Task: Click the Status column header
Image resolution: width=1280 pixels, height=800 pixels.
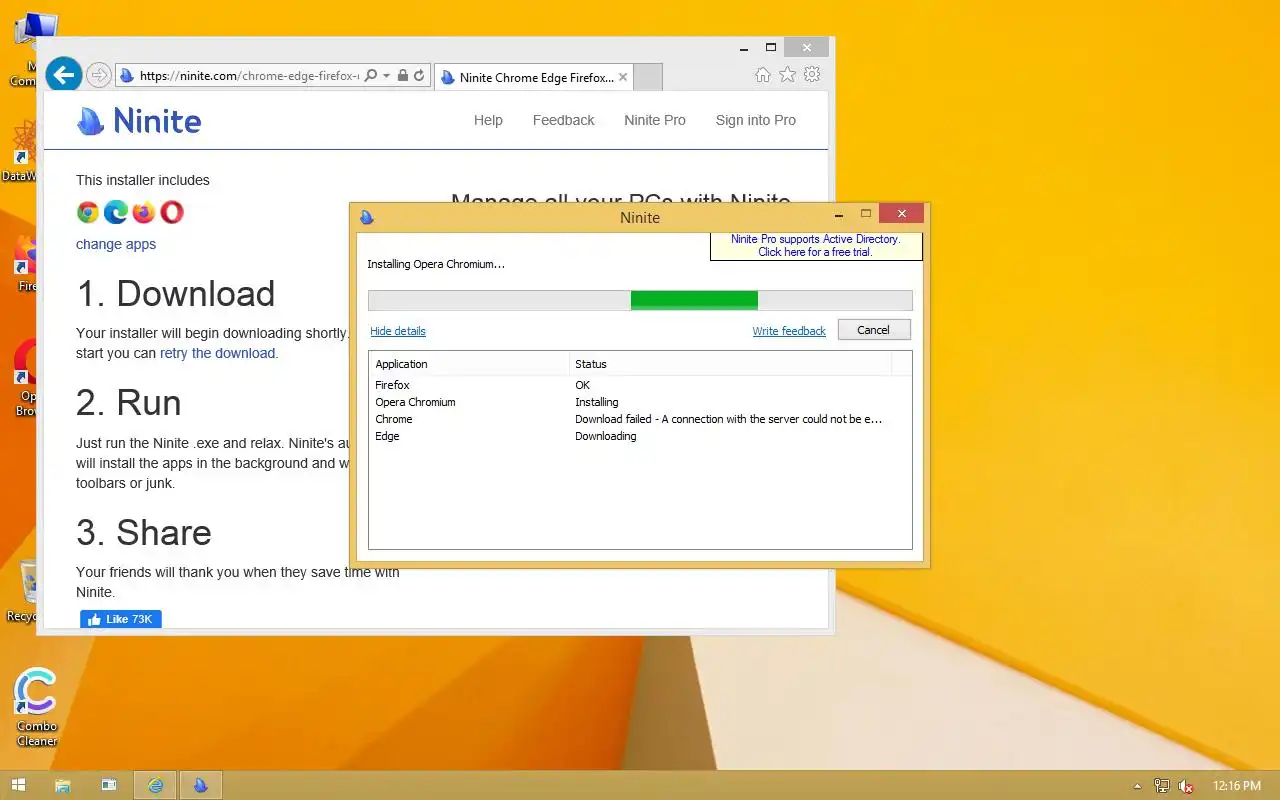Action: tap(730, 364)
